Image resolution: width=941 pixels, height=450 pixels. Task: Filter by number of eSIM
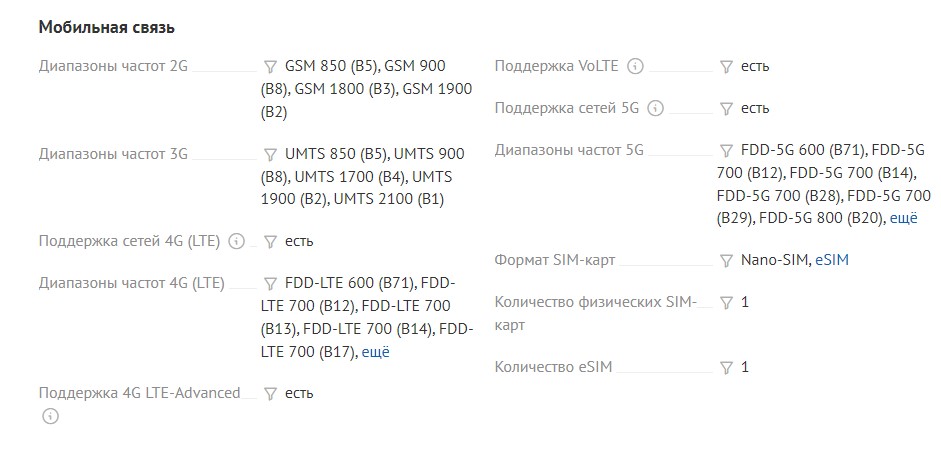point(727,368)
